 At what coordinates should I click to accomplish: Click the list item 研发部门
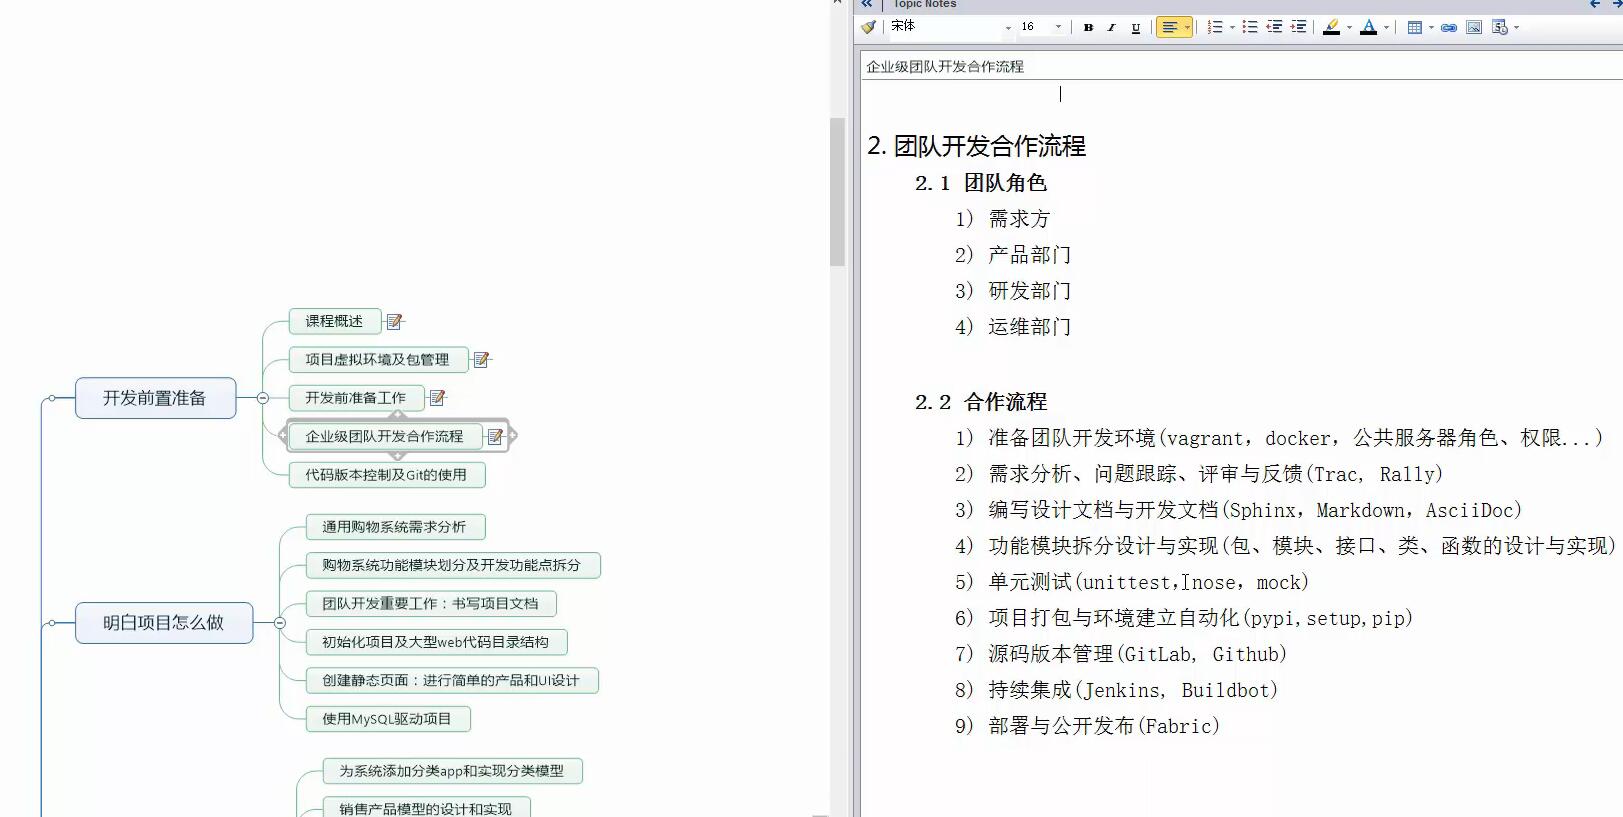click(x=1030, y=291)
